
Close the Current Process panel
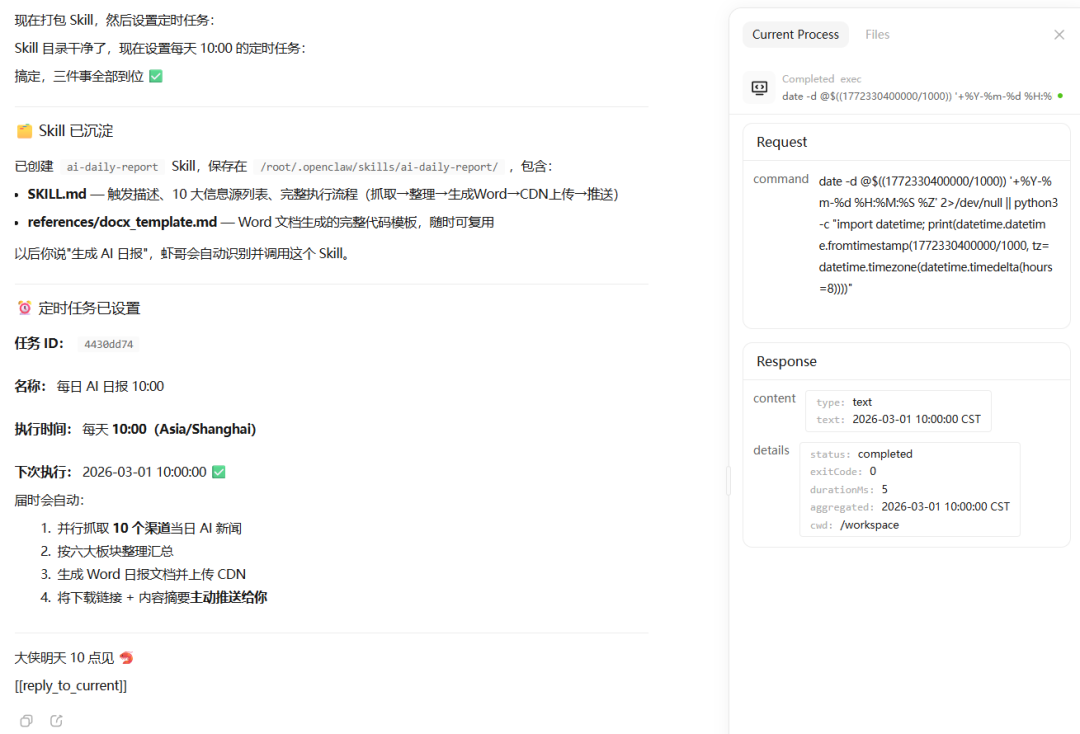pyautogui.click(x=1059, y=34)
